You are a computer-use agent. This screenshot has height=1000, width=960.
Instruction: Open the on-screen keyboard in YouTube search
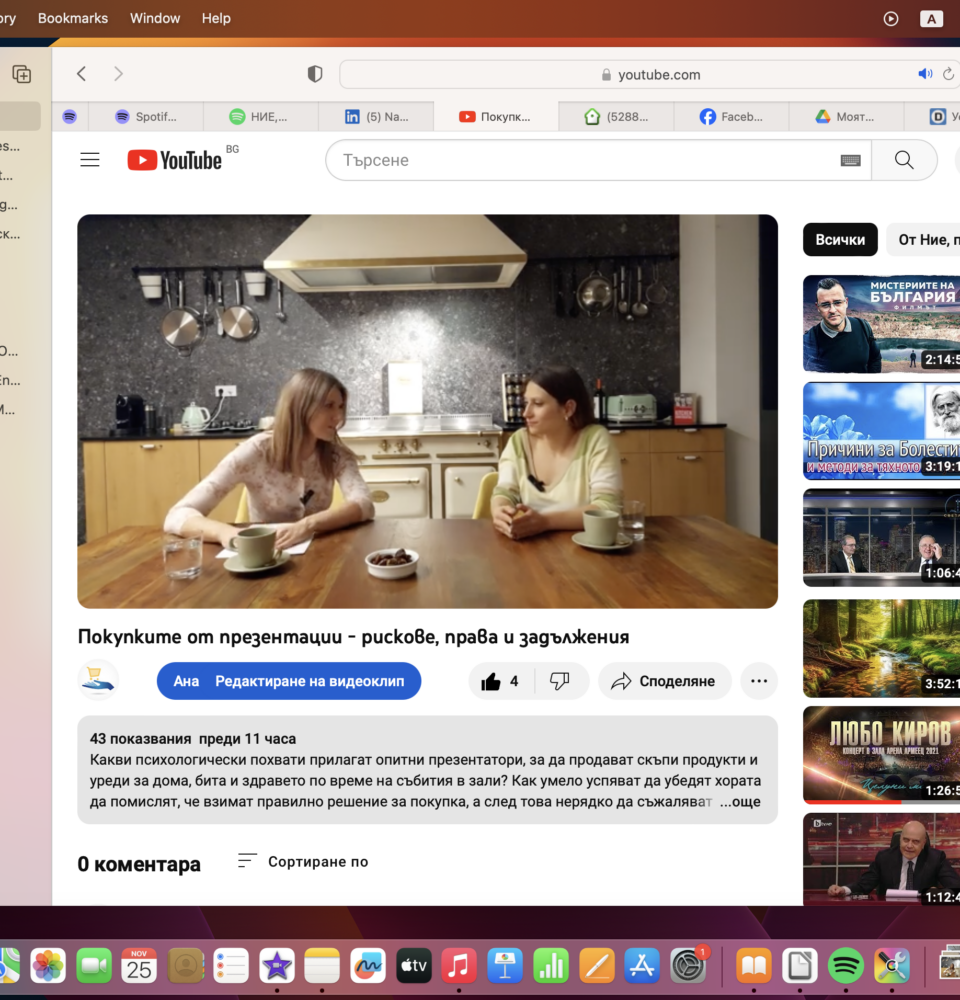point(850,160)
